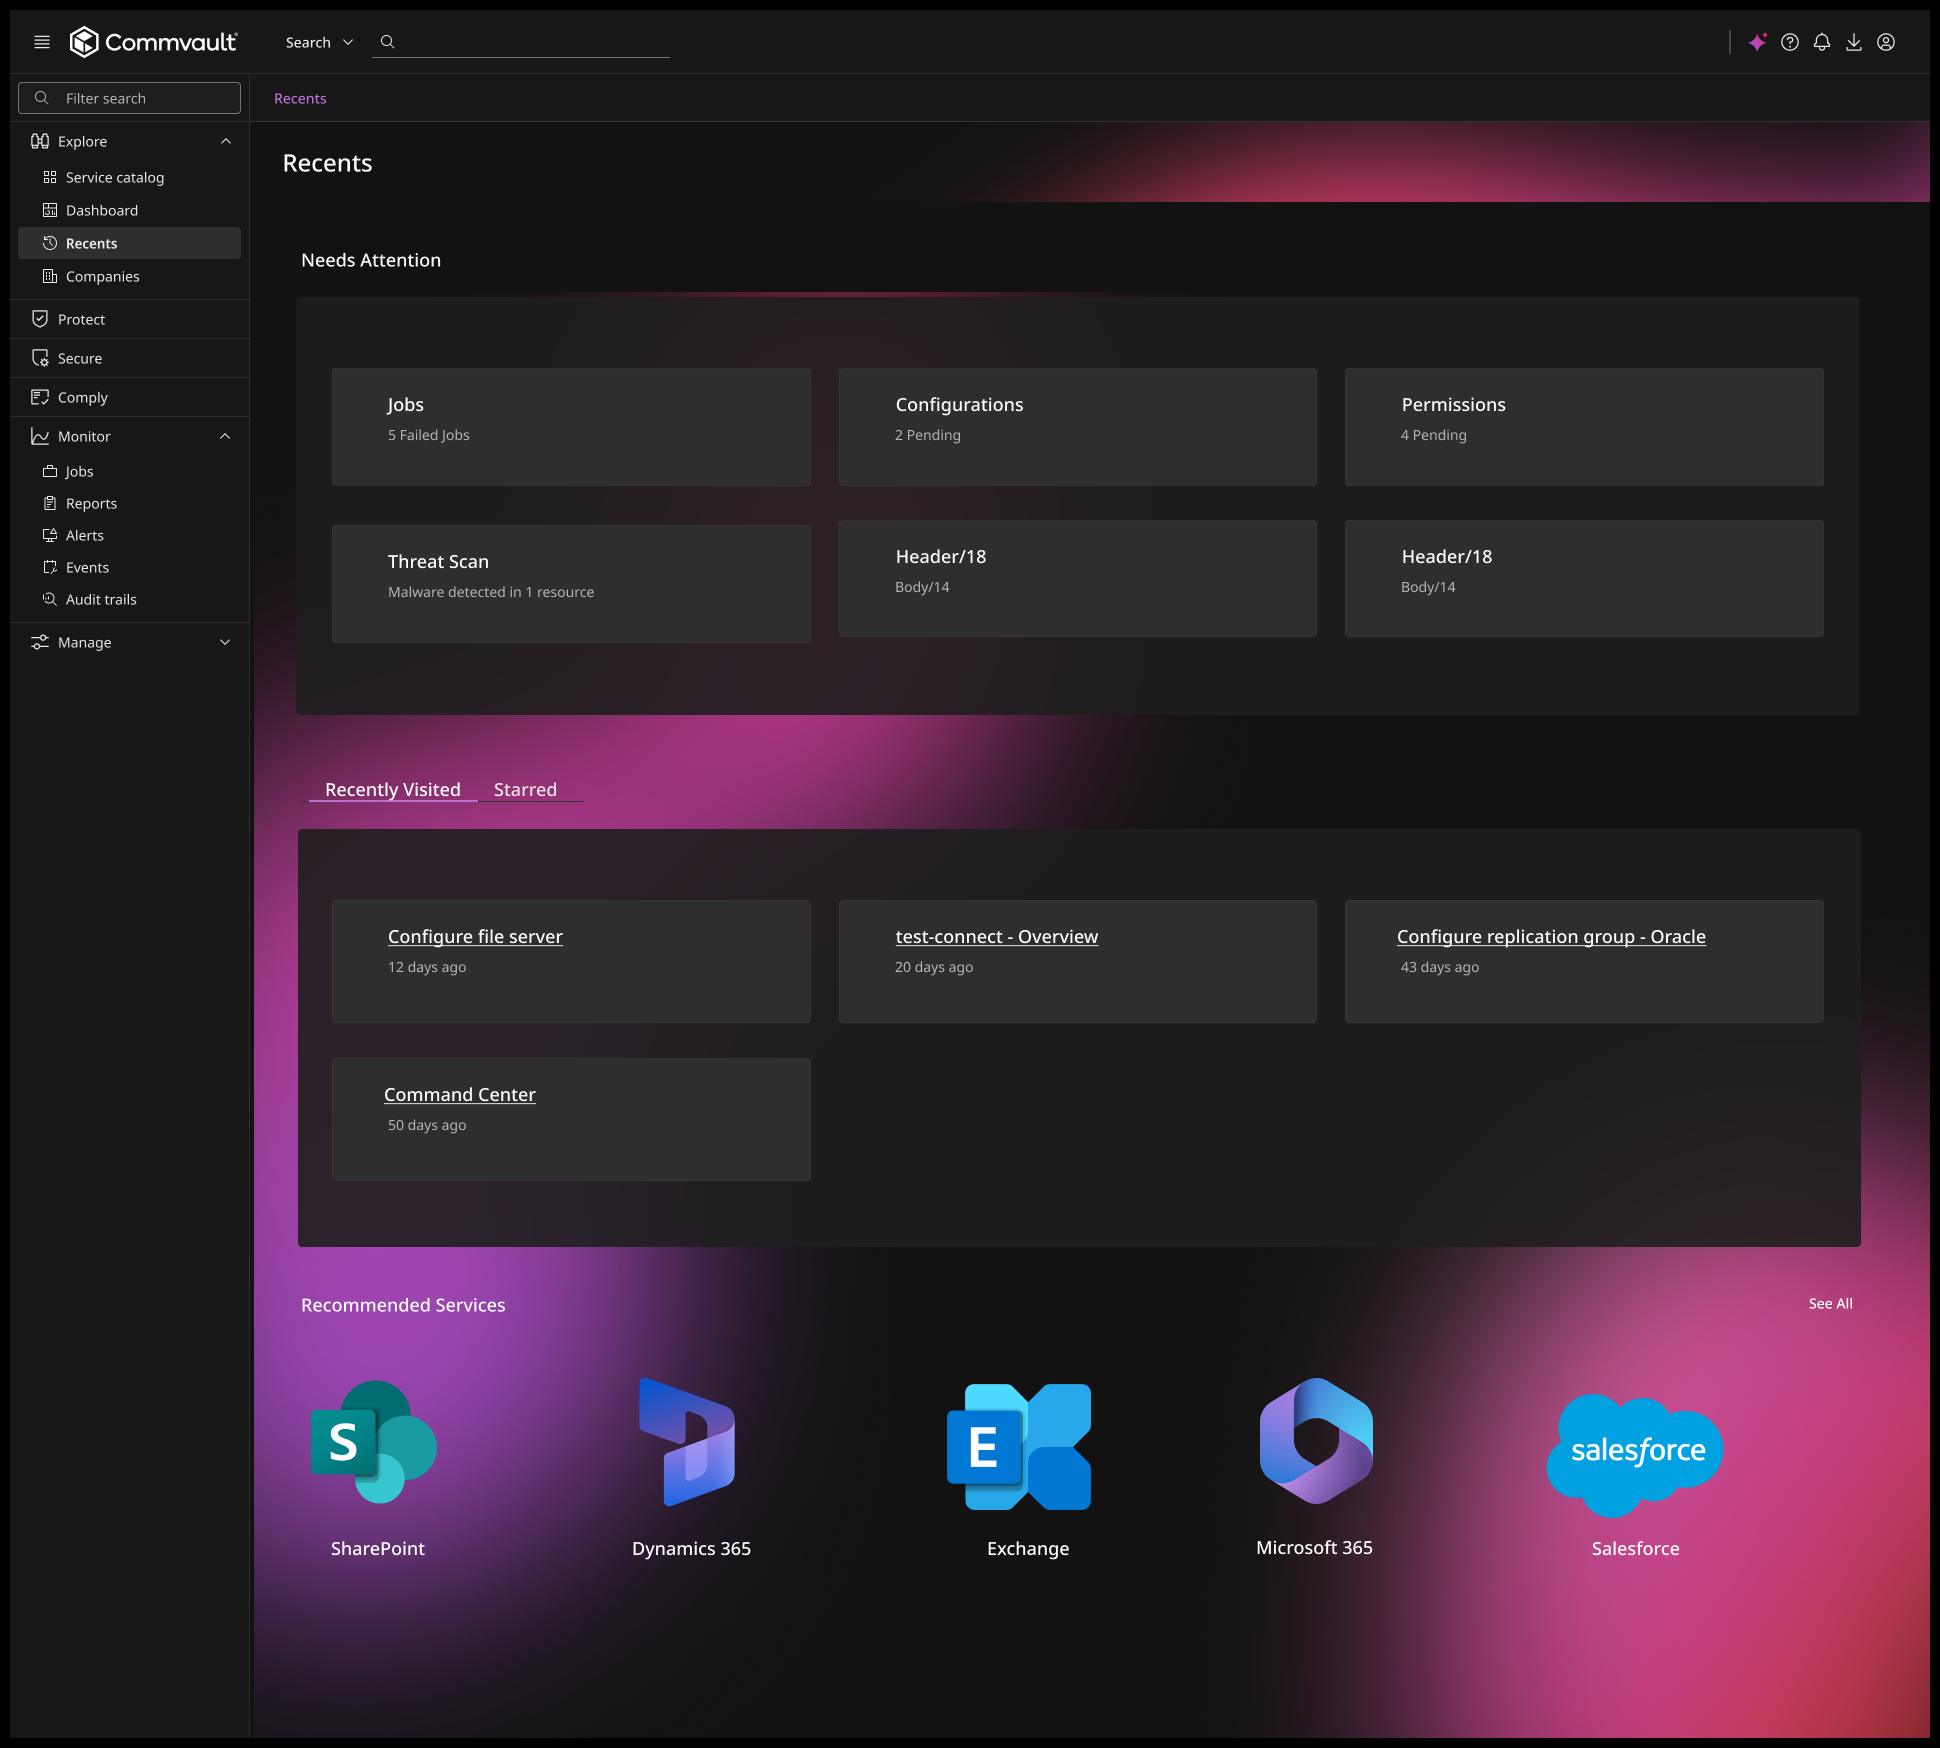This screenshot has height=1748, width=1940.
Task: Click the Microsoft 365 label text
Action: pyautogui.click(x=1314, y=1547)
